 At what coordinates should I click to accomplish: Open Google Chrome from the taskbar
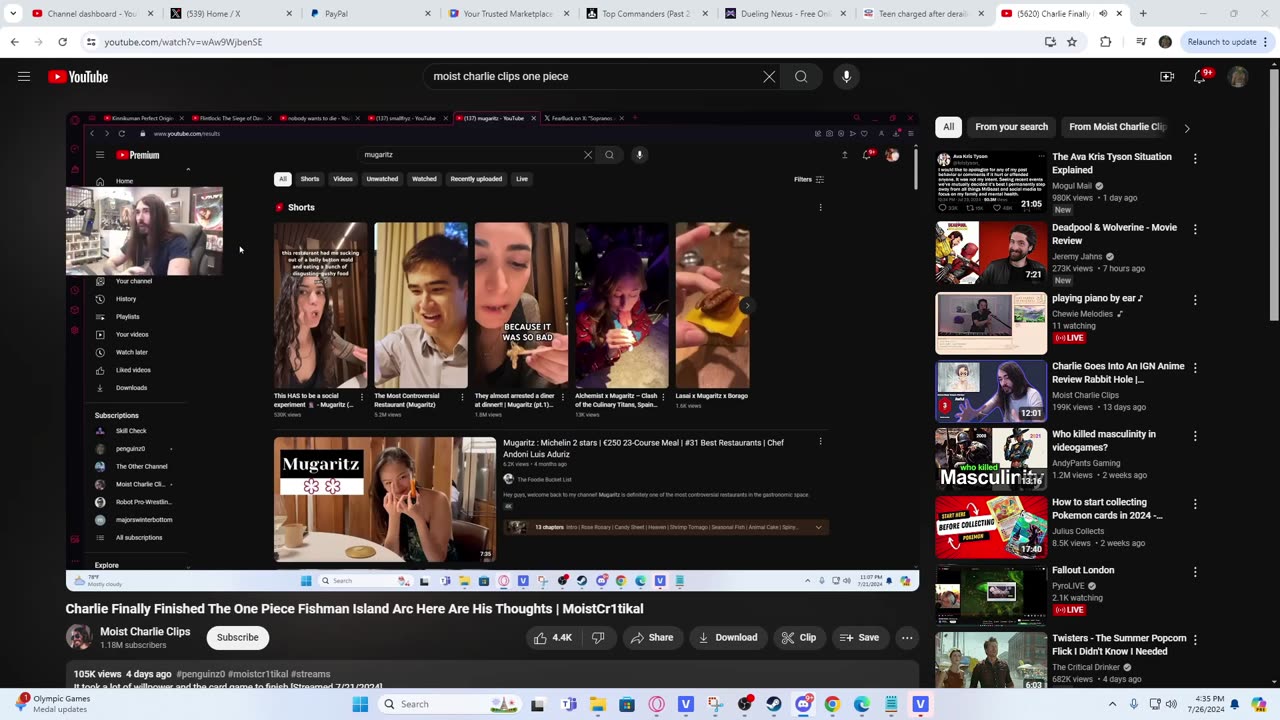832,704
